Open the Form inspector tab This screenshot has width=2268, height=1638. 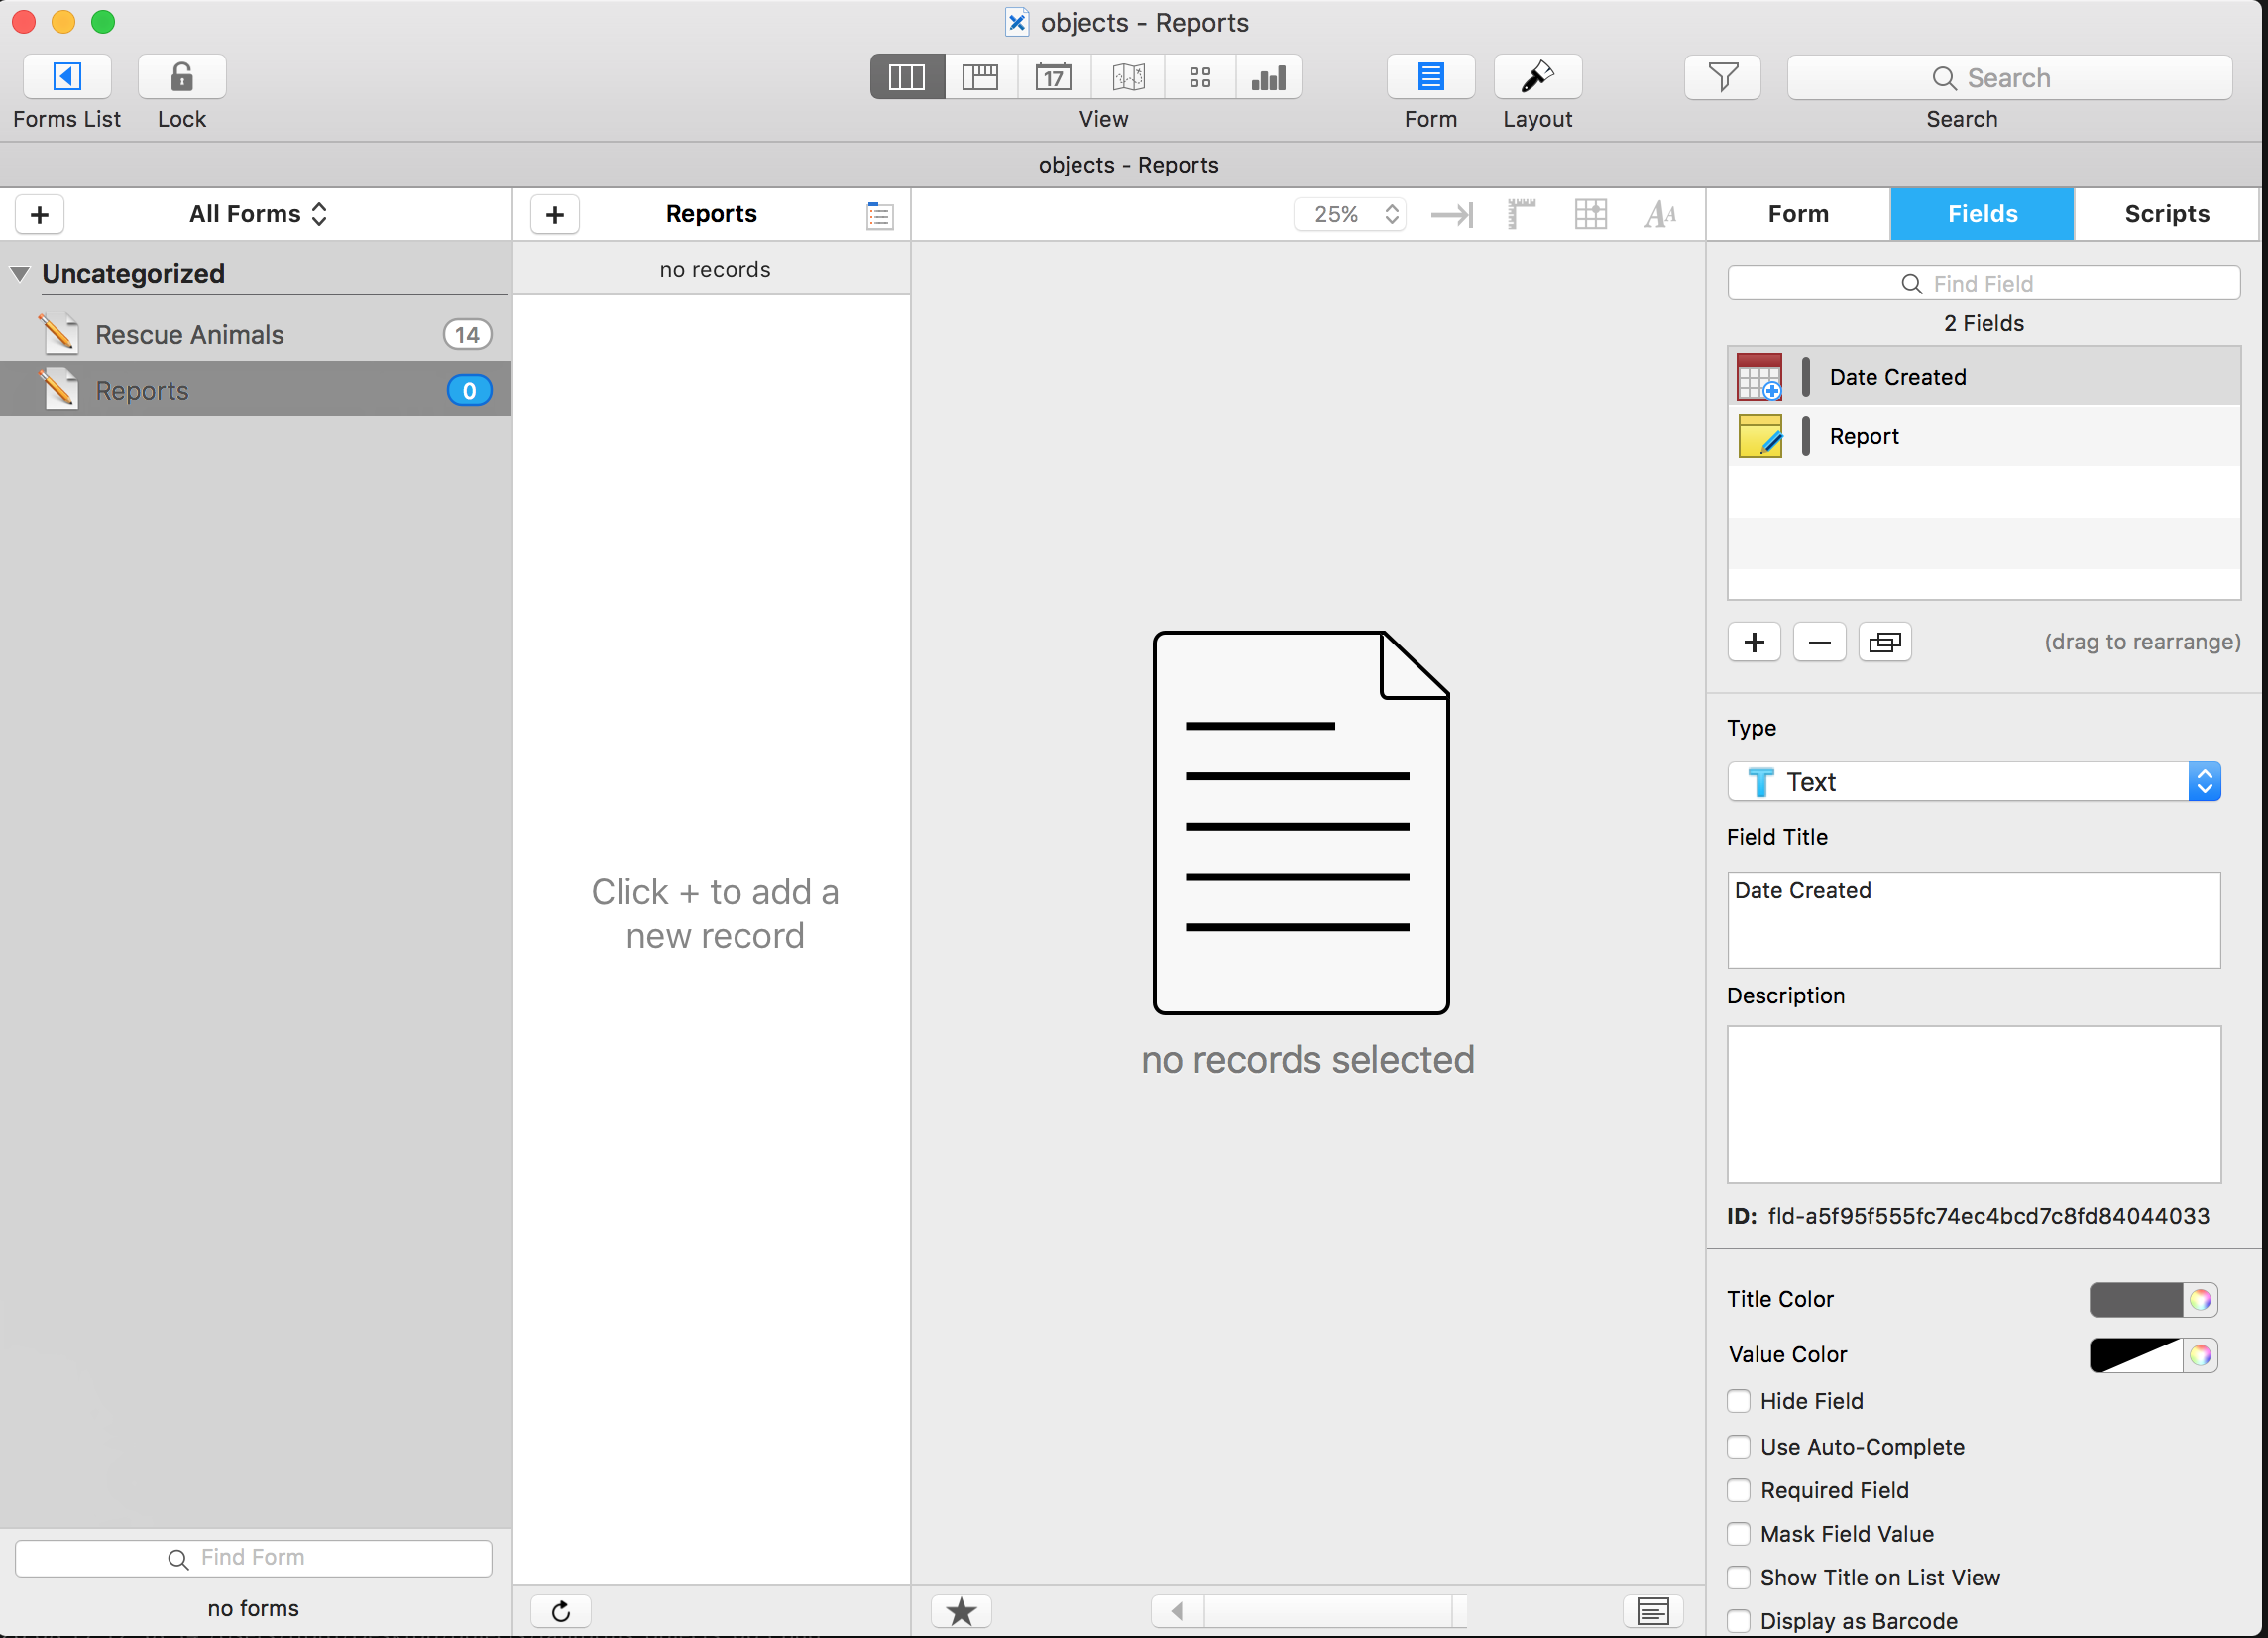[x=1797, y=214]
